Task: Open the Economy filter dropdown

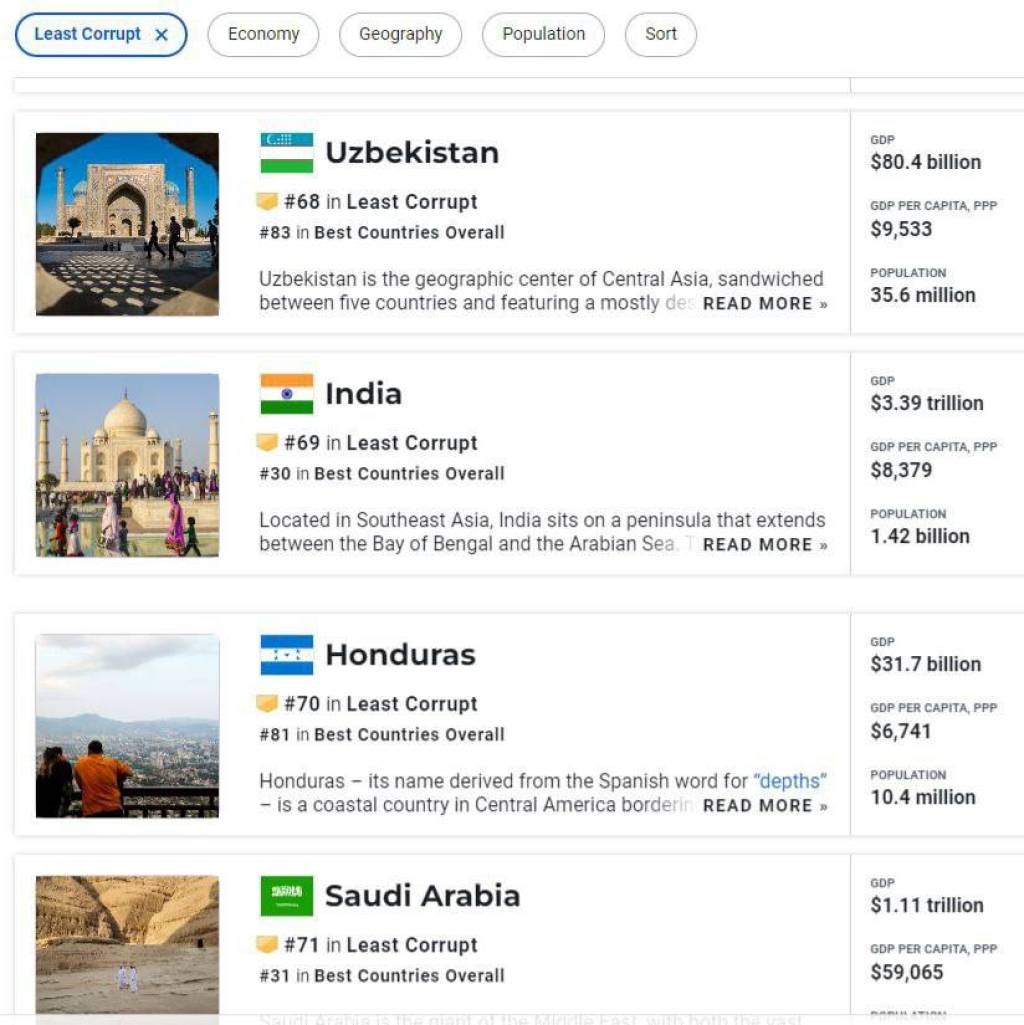Action: tap(263, 34)
